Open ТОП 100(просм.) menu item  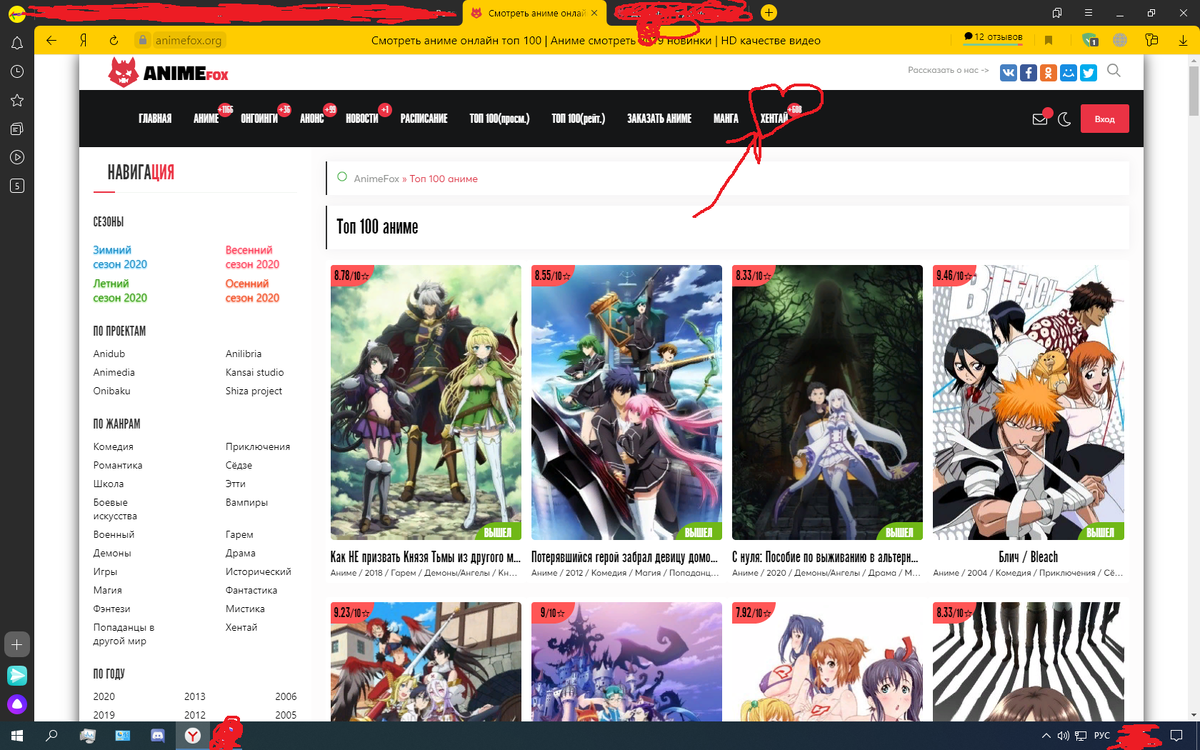[499, 118]
